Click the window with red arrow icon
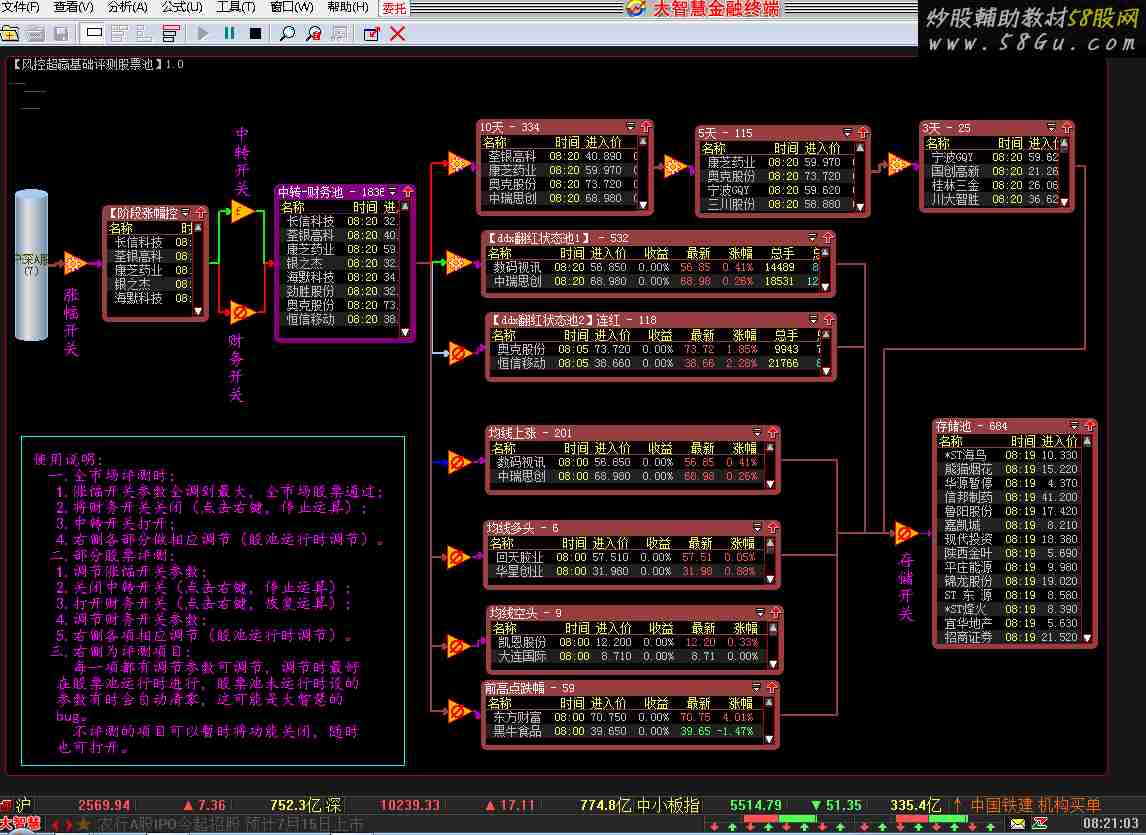This screenshot has width=1146, height=835. pyautogui.click(x=371, y=34)
